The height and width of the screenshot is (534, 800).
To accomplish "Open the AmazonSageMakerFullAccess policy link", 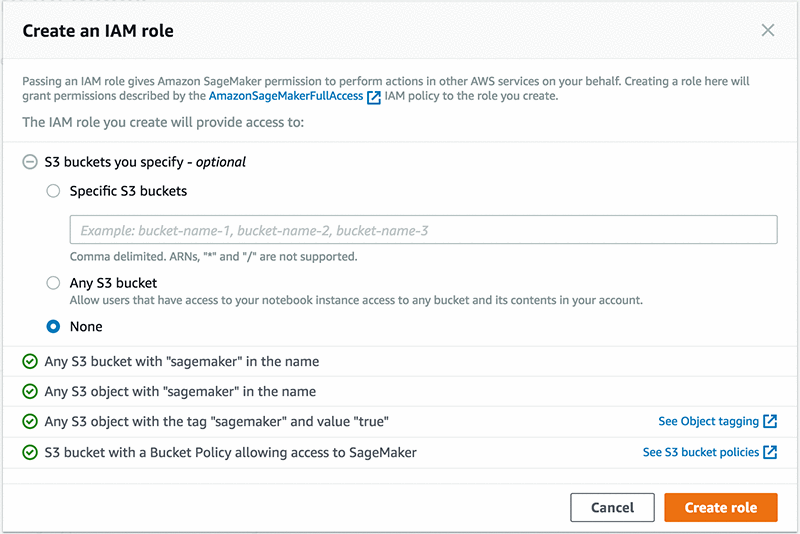I will [x=286, y=97].
